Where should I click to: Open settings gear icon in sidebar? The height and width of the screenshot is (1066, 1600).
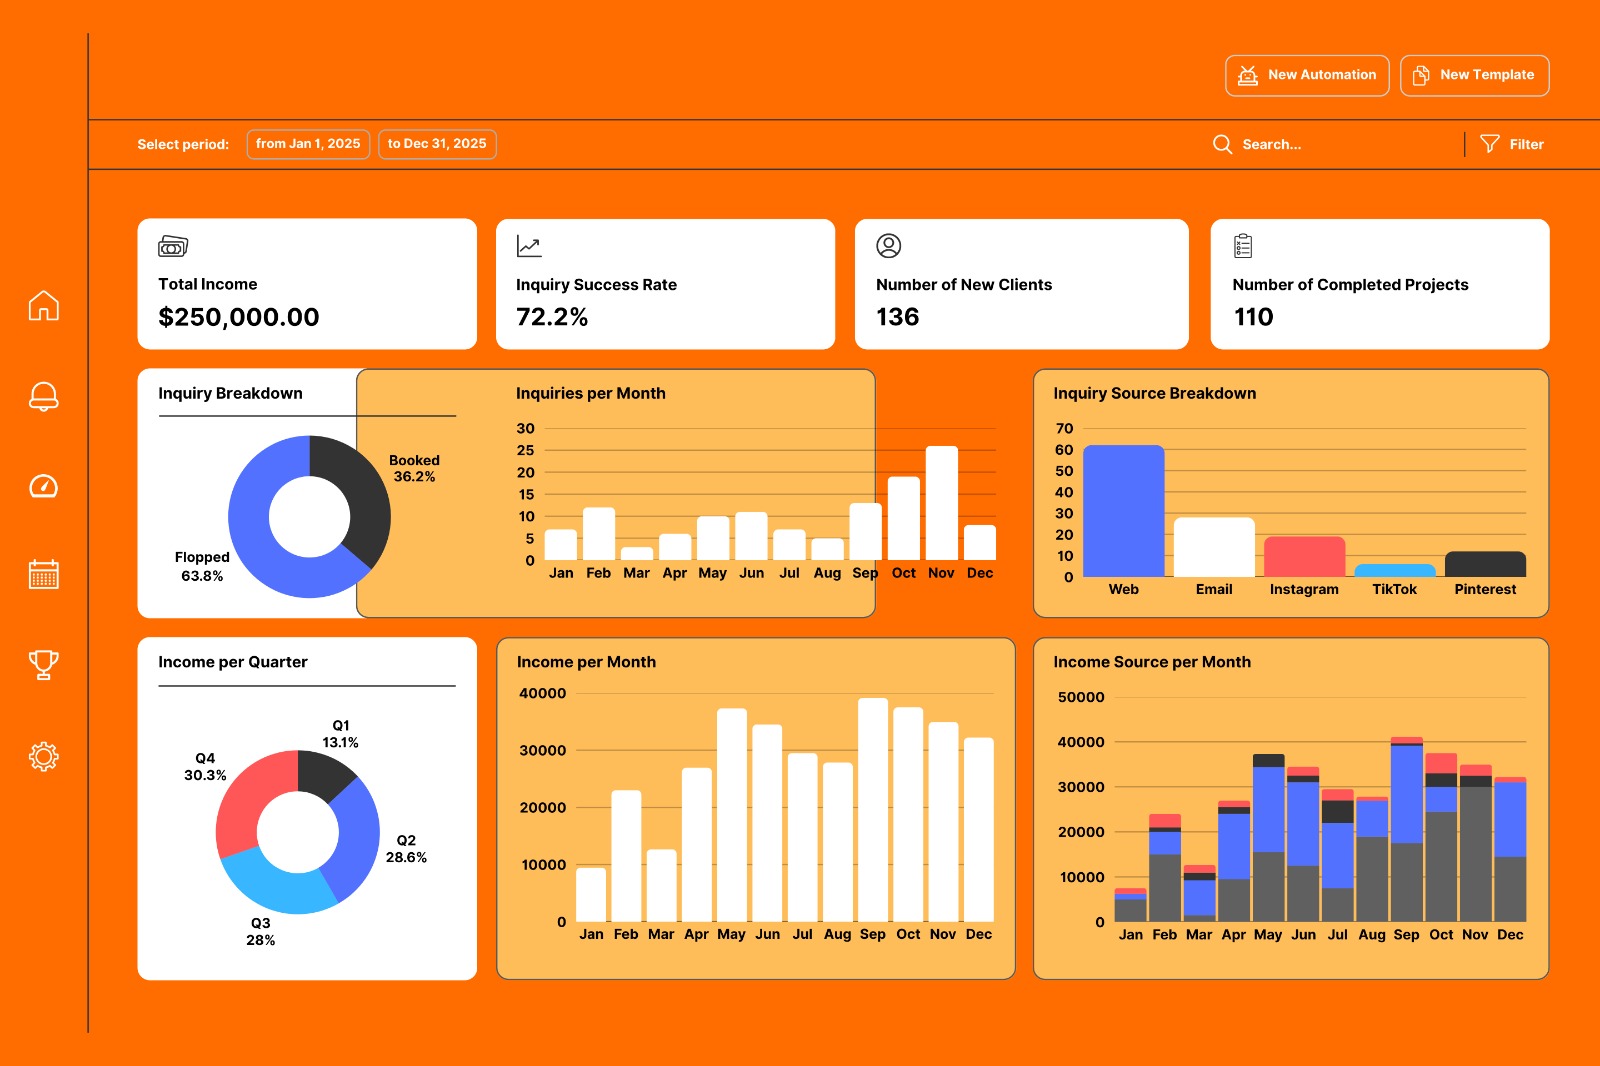43,756
